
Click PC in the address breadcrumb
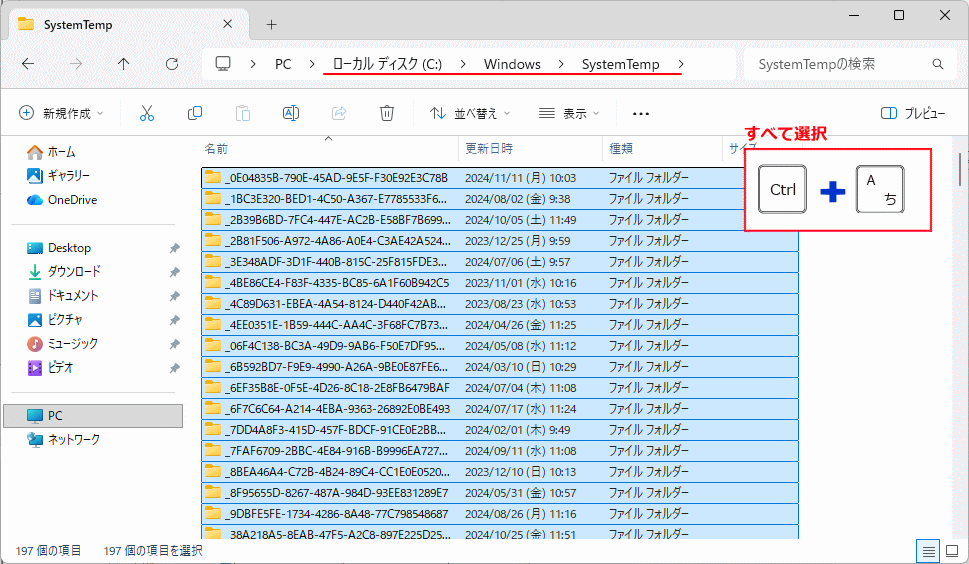point(283,64)
